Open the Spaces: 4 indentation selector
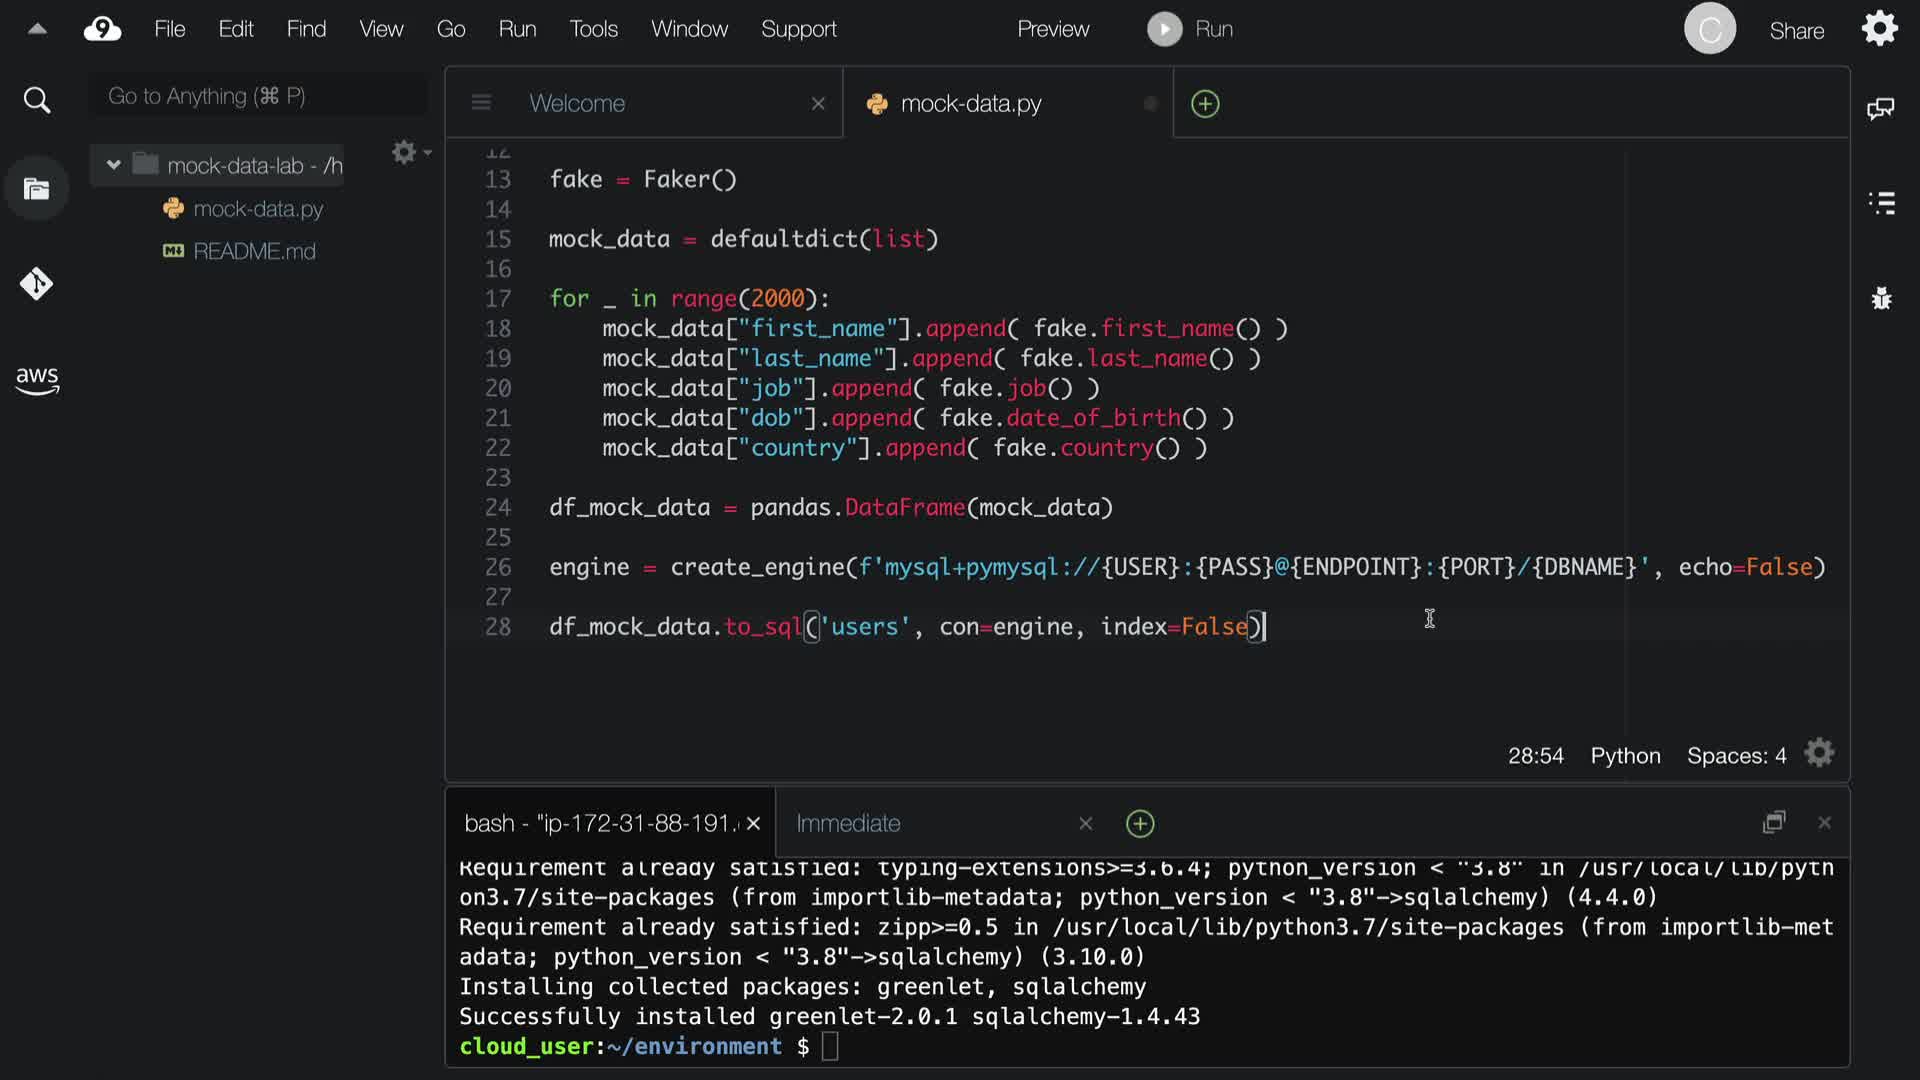 [1736, 756]
